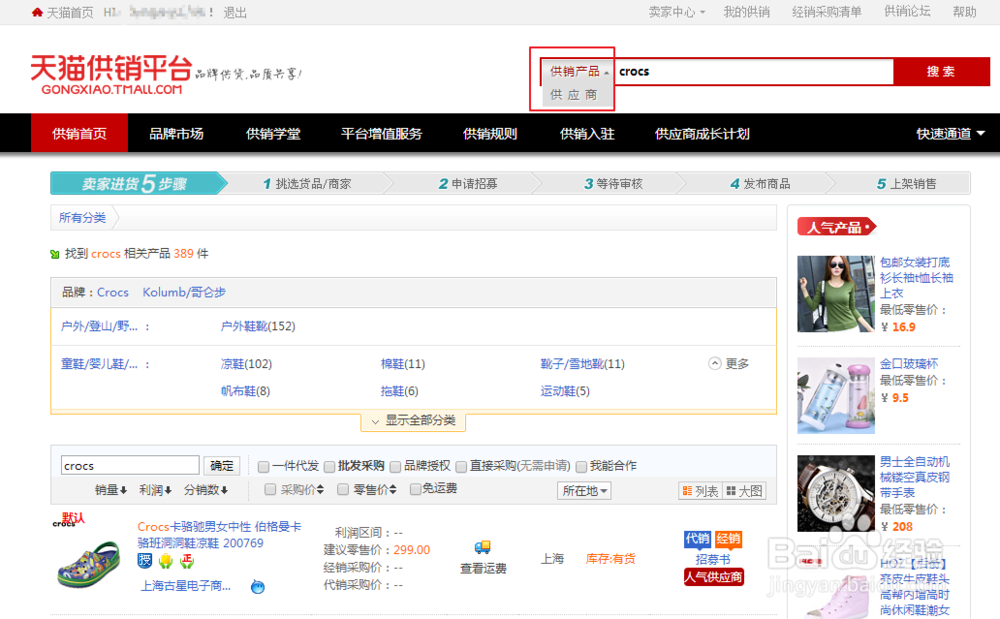Screen dimensions: 1000x619
Task: Sort results by 利润
Action: (156, 490)
